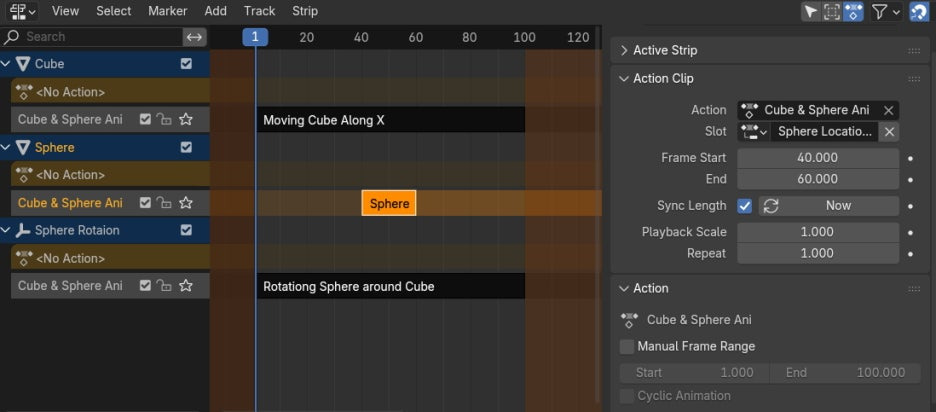Lock the Sphere Rotaion track Cube & Sphere Ani
This screenshot has height=412, width=936.
click(164, 286)
